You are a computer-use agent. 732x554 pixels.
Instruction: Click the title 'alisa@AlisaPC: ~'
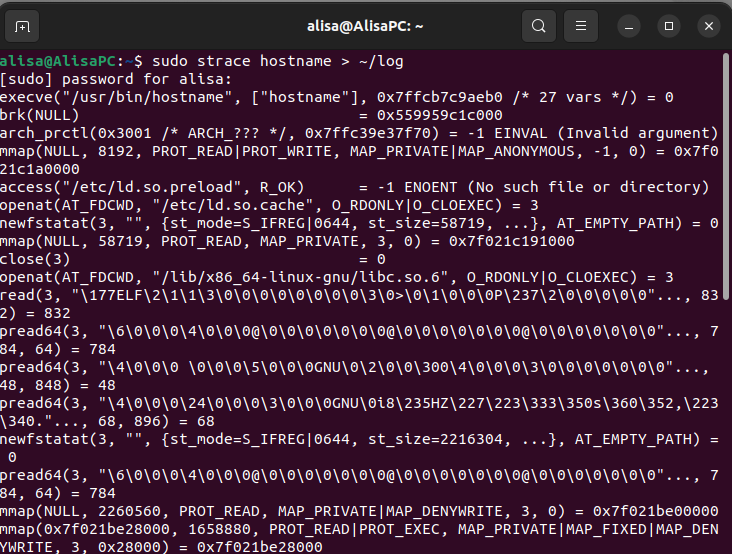[365, 26]
